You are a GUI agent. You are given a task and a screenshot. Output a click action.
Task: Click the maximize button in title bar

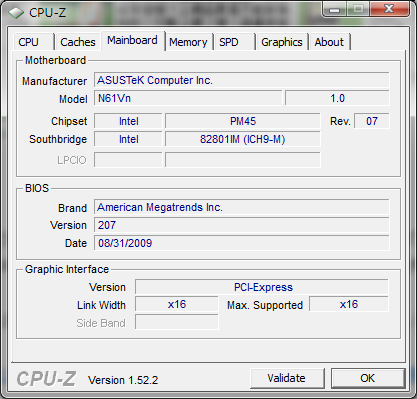coord(358,9)
